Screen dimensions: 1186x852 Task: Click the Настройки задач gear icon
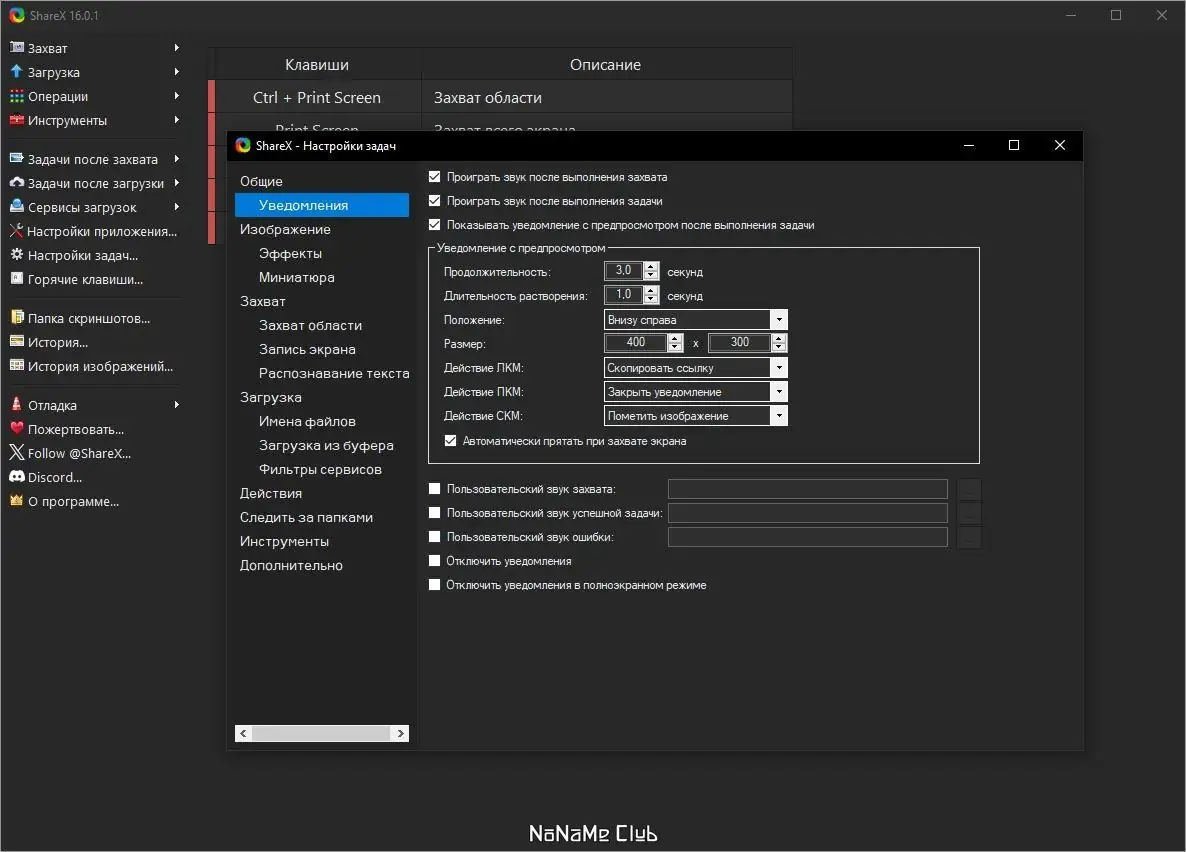17,254
